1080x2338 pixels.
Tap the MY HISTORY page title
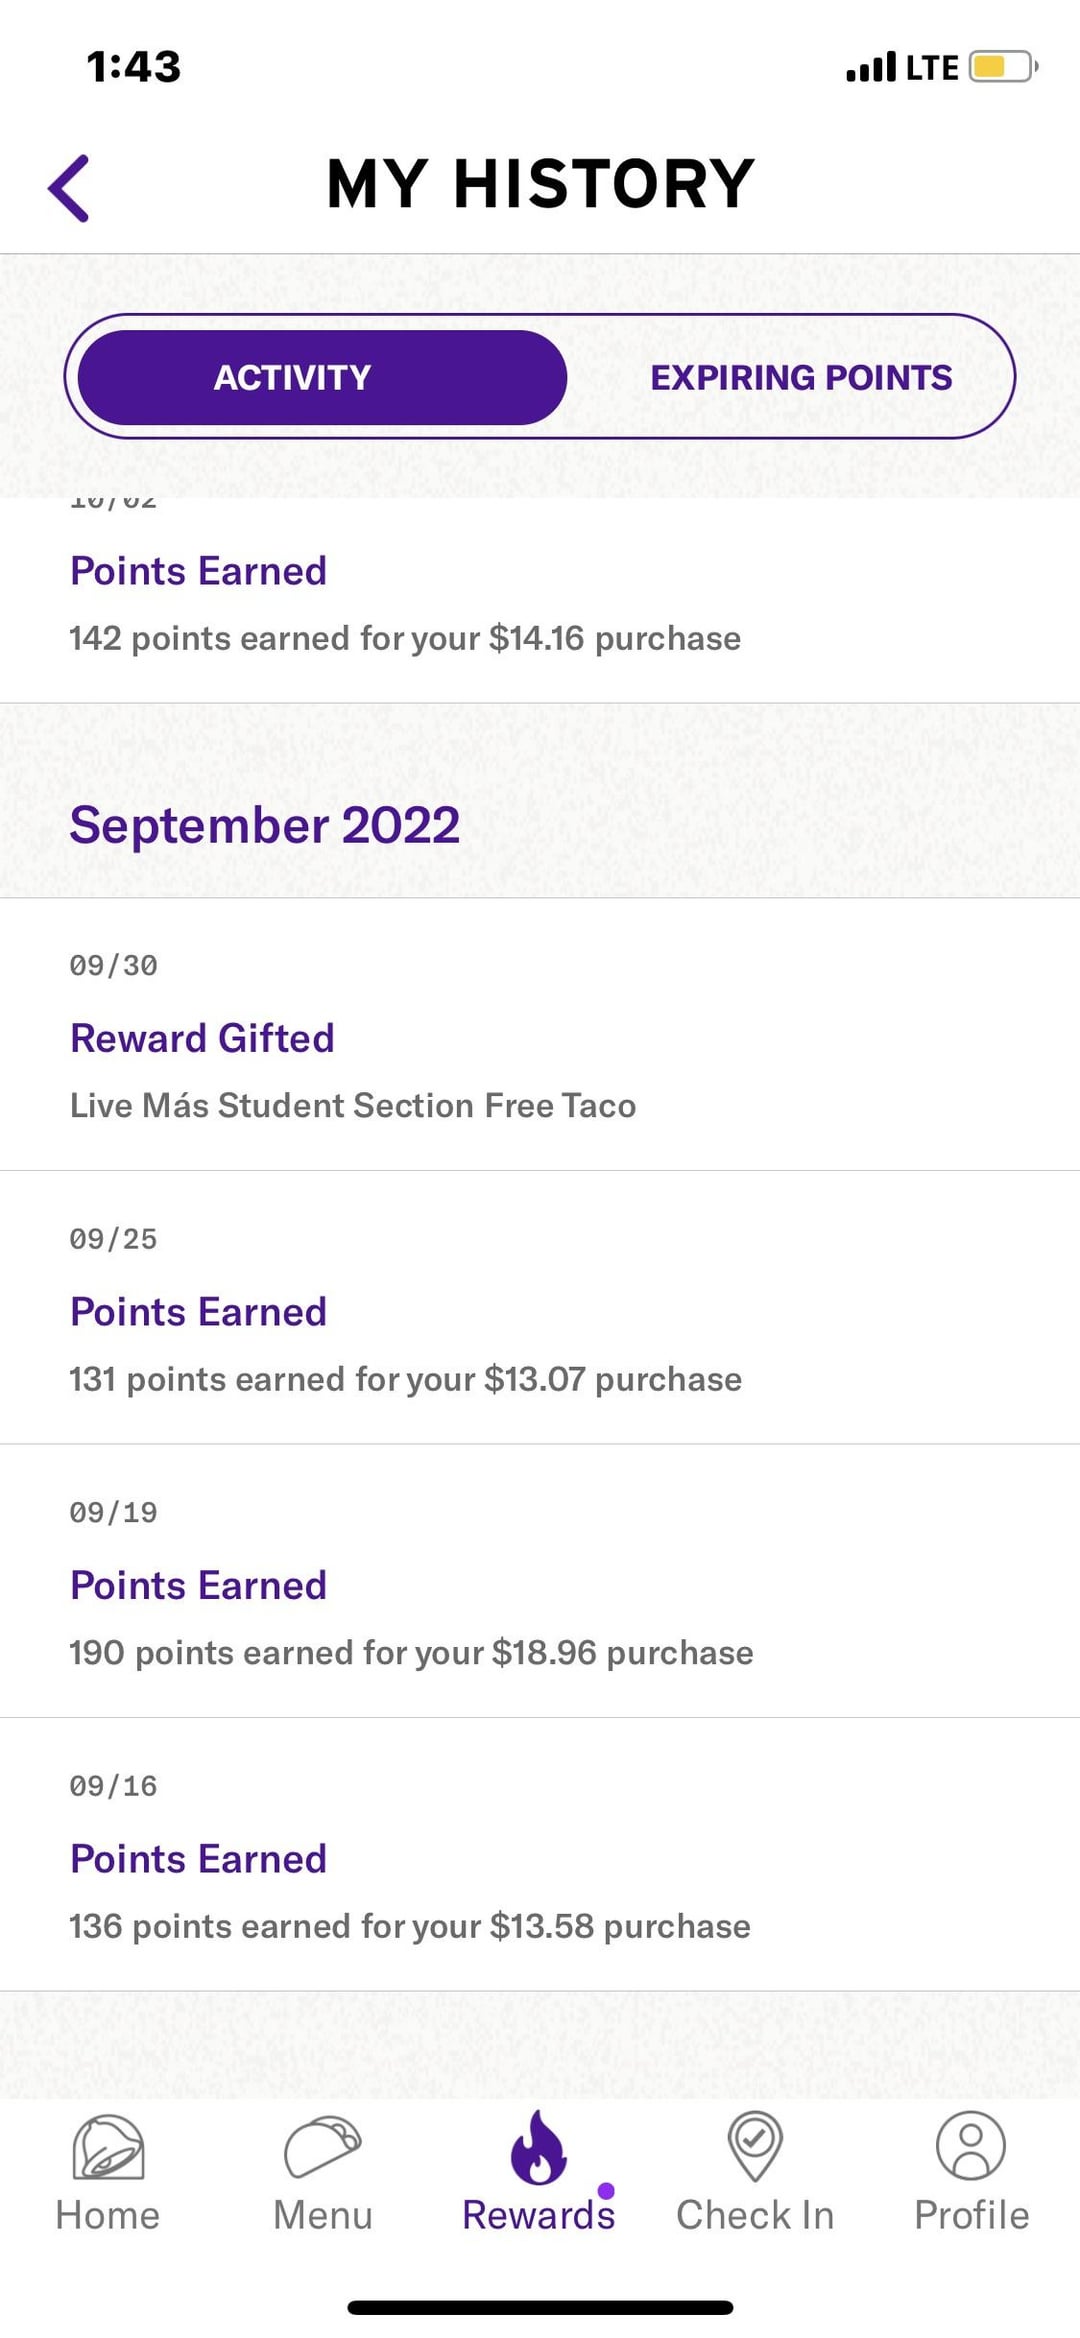[540, 184]
